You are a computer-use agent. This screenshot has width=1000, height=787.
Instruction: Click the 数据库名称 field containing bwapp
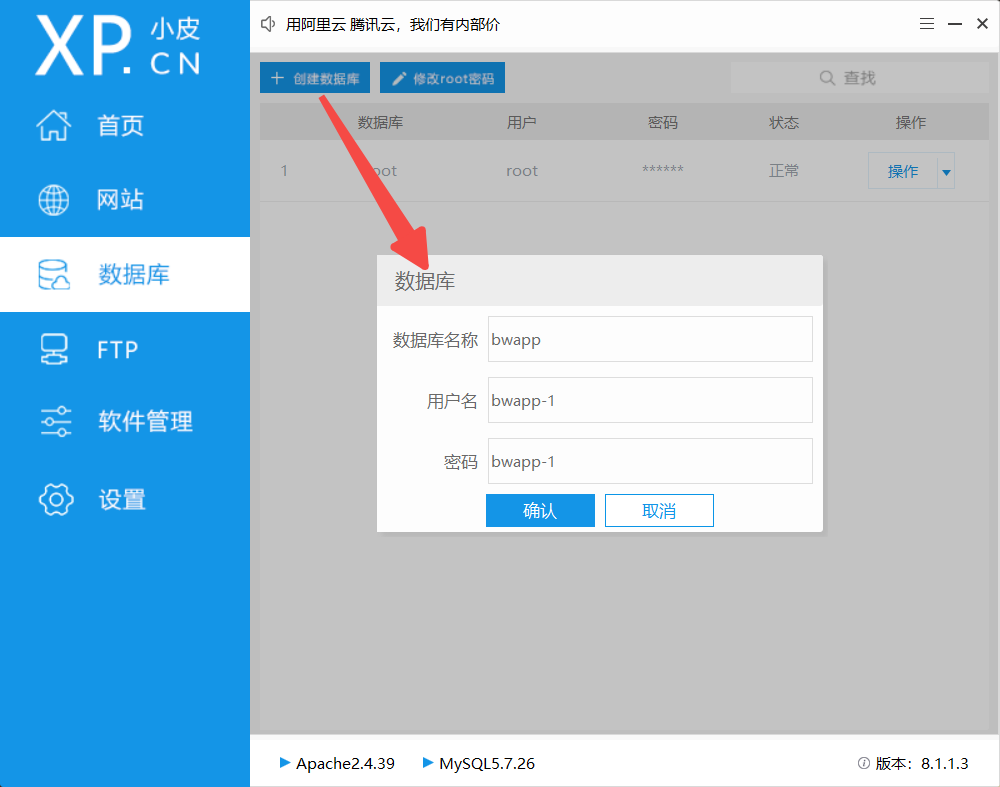649,339
